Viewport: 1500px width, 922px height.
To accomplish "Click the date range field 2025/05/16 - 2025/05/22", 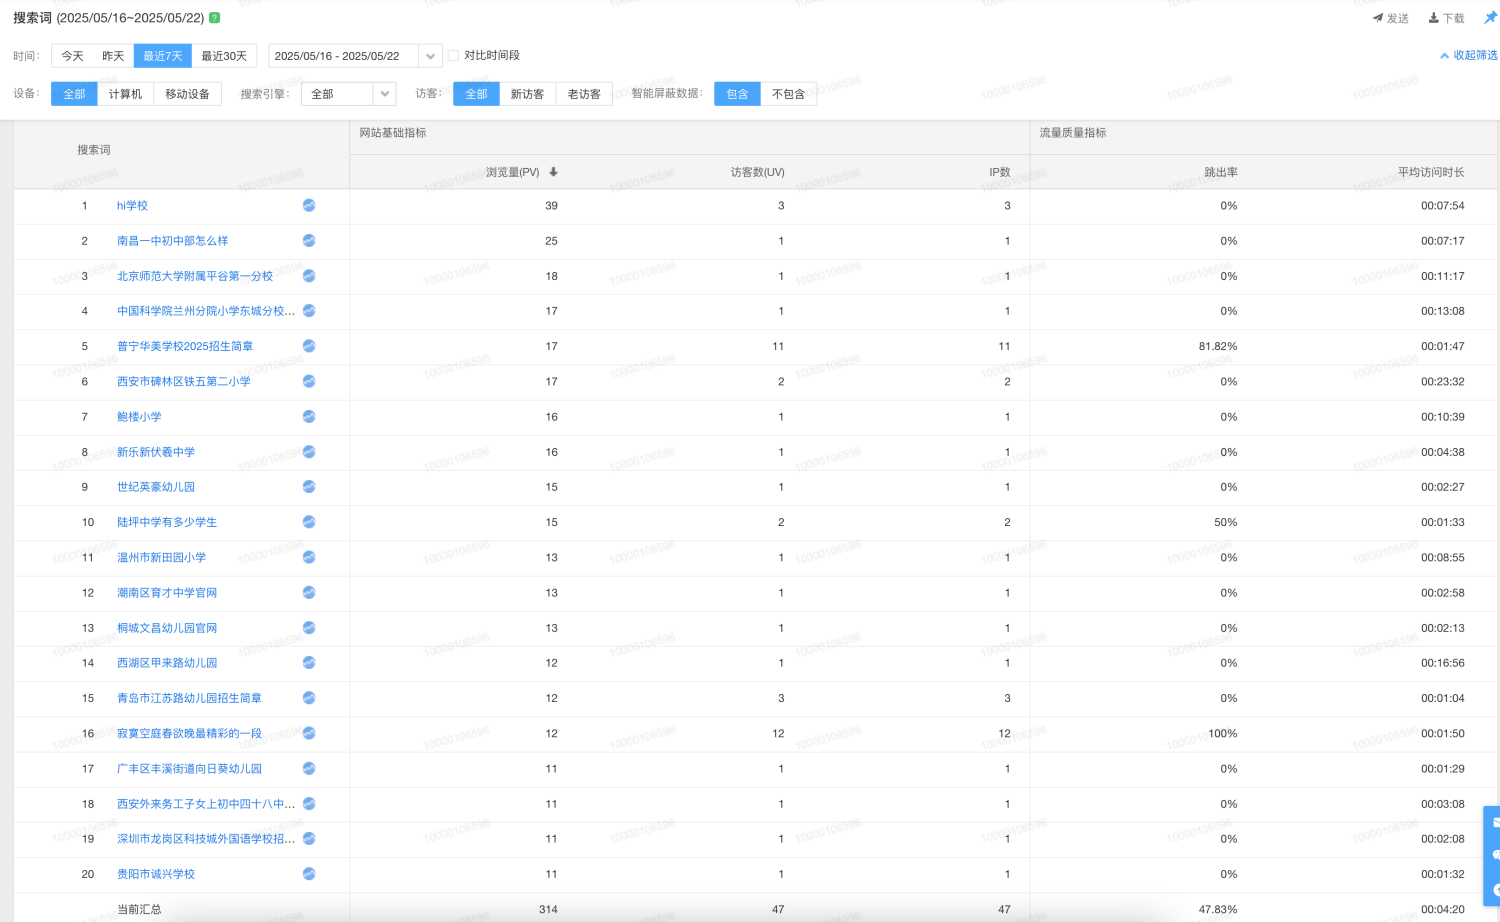I will [x=343, y=56].
